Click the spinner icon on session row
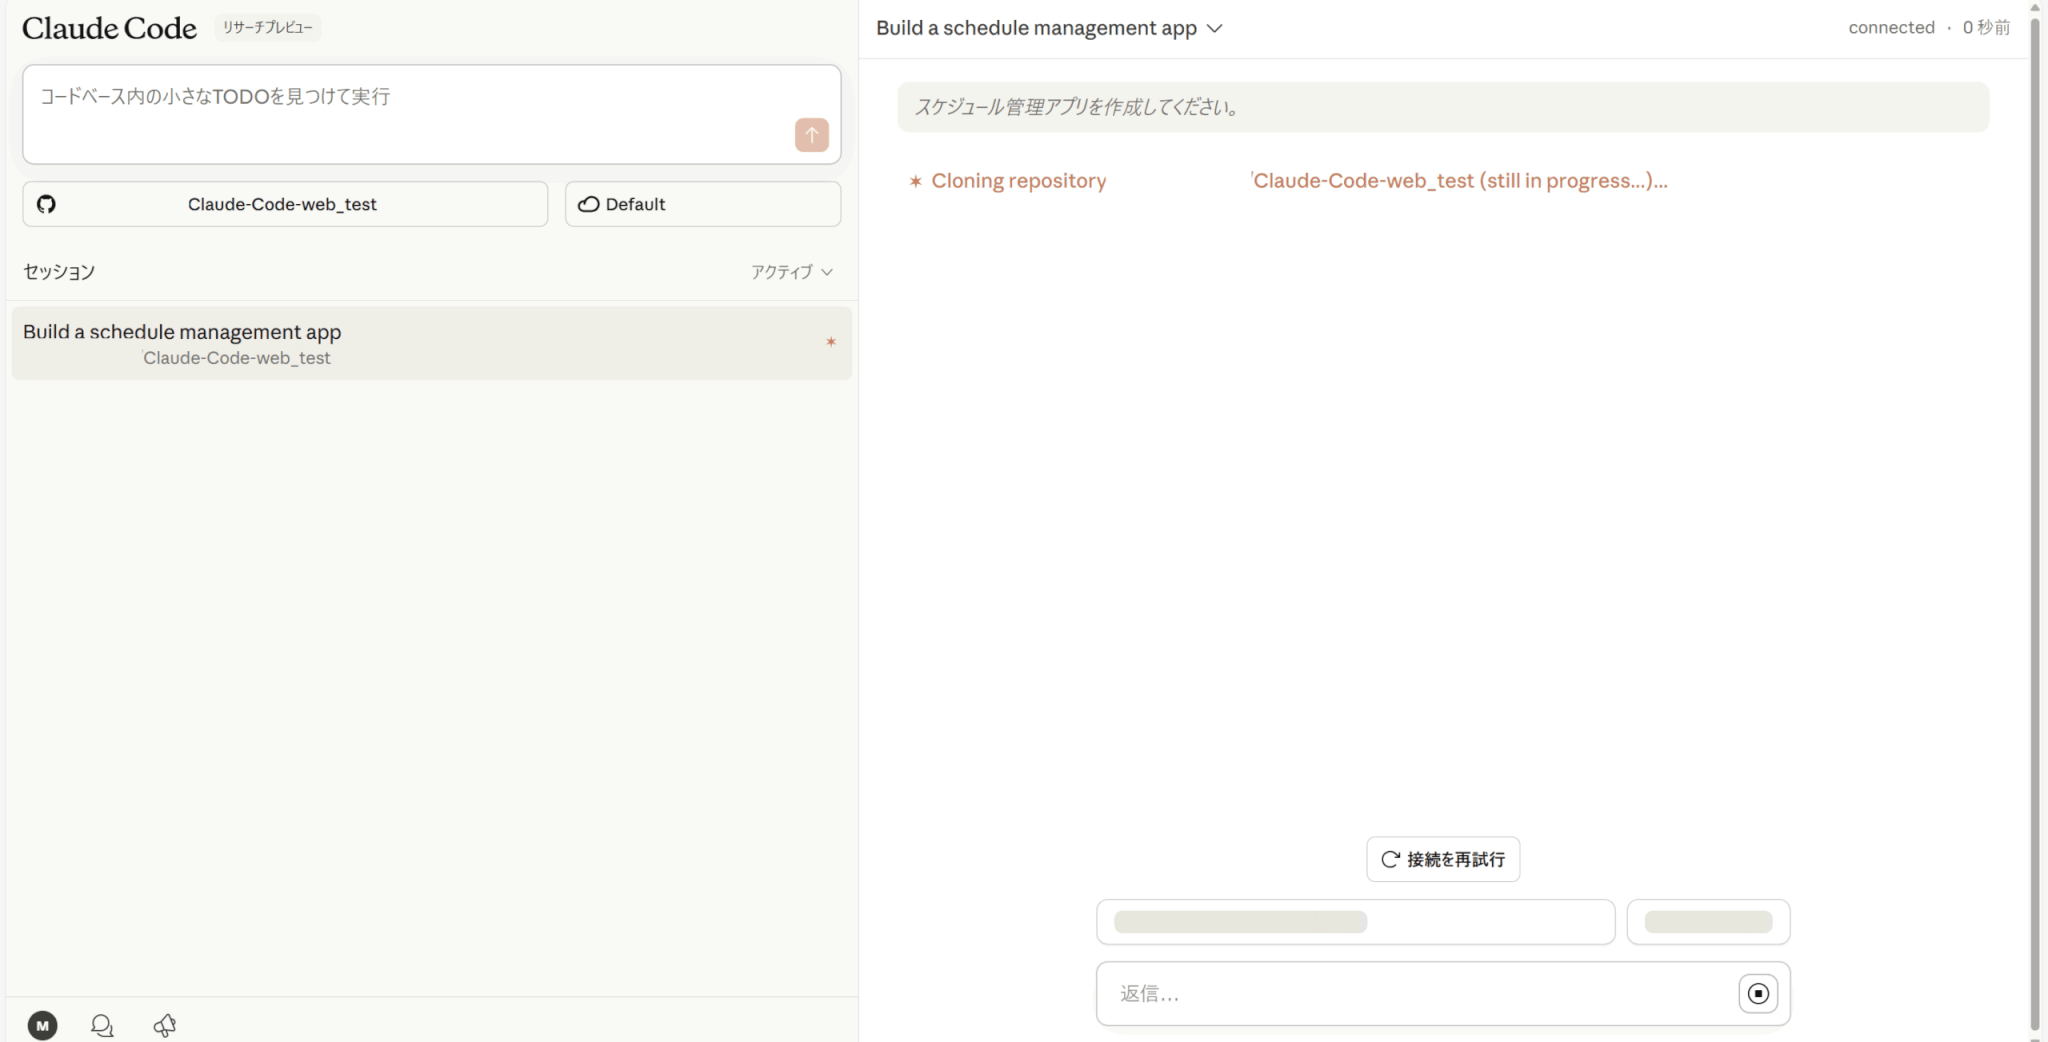Viewport: 2048px width, 1042px height. point(830,342)
